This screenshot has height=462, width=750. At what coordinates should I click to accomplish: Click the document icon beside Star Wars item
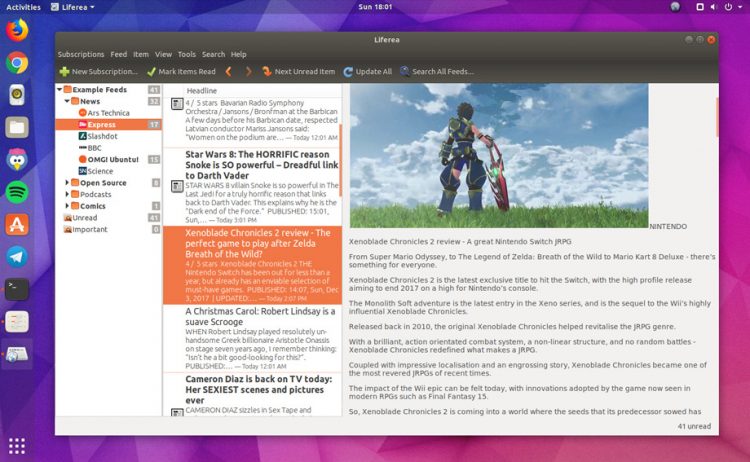pyautogui.click(x=177, y=186)
